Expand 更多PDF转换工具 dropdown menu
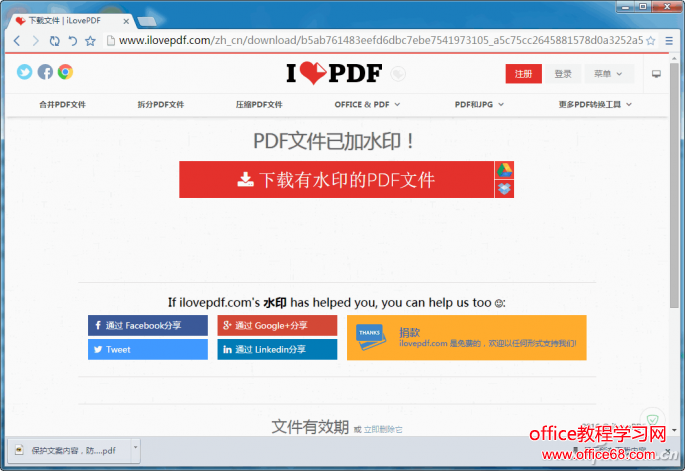Viewport: 685px width, 471px height. [x=595, y=104]
